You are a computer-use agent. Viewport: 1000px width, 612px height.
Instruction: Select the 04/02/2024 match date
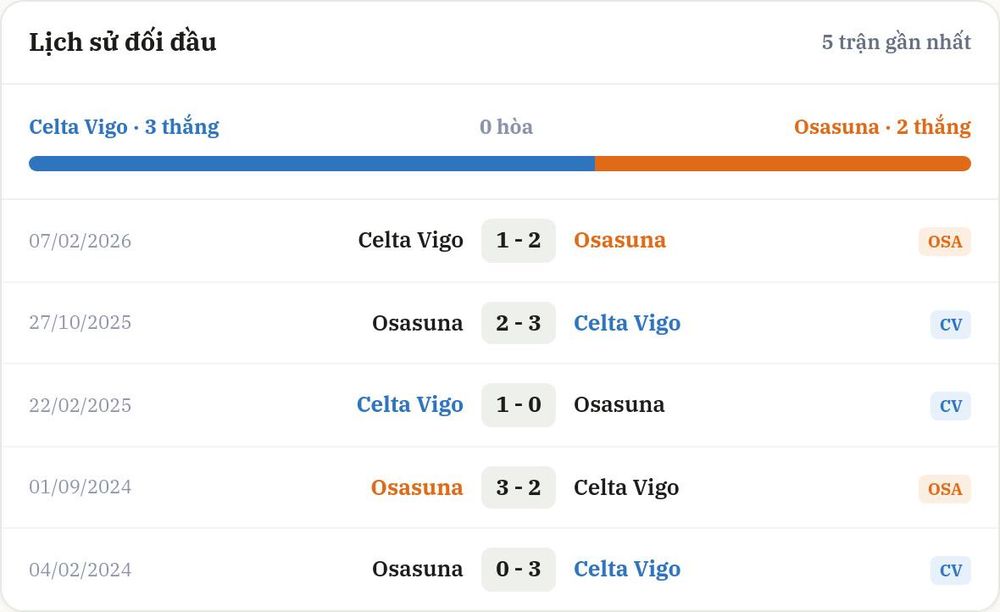coord(80,569)
